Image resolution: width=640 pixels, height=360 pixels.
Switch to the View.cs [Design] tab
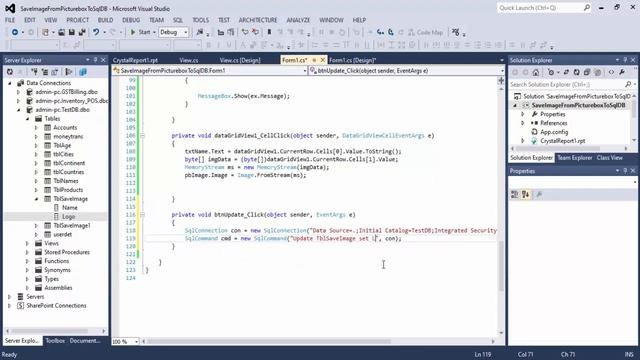240,60
